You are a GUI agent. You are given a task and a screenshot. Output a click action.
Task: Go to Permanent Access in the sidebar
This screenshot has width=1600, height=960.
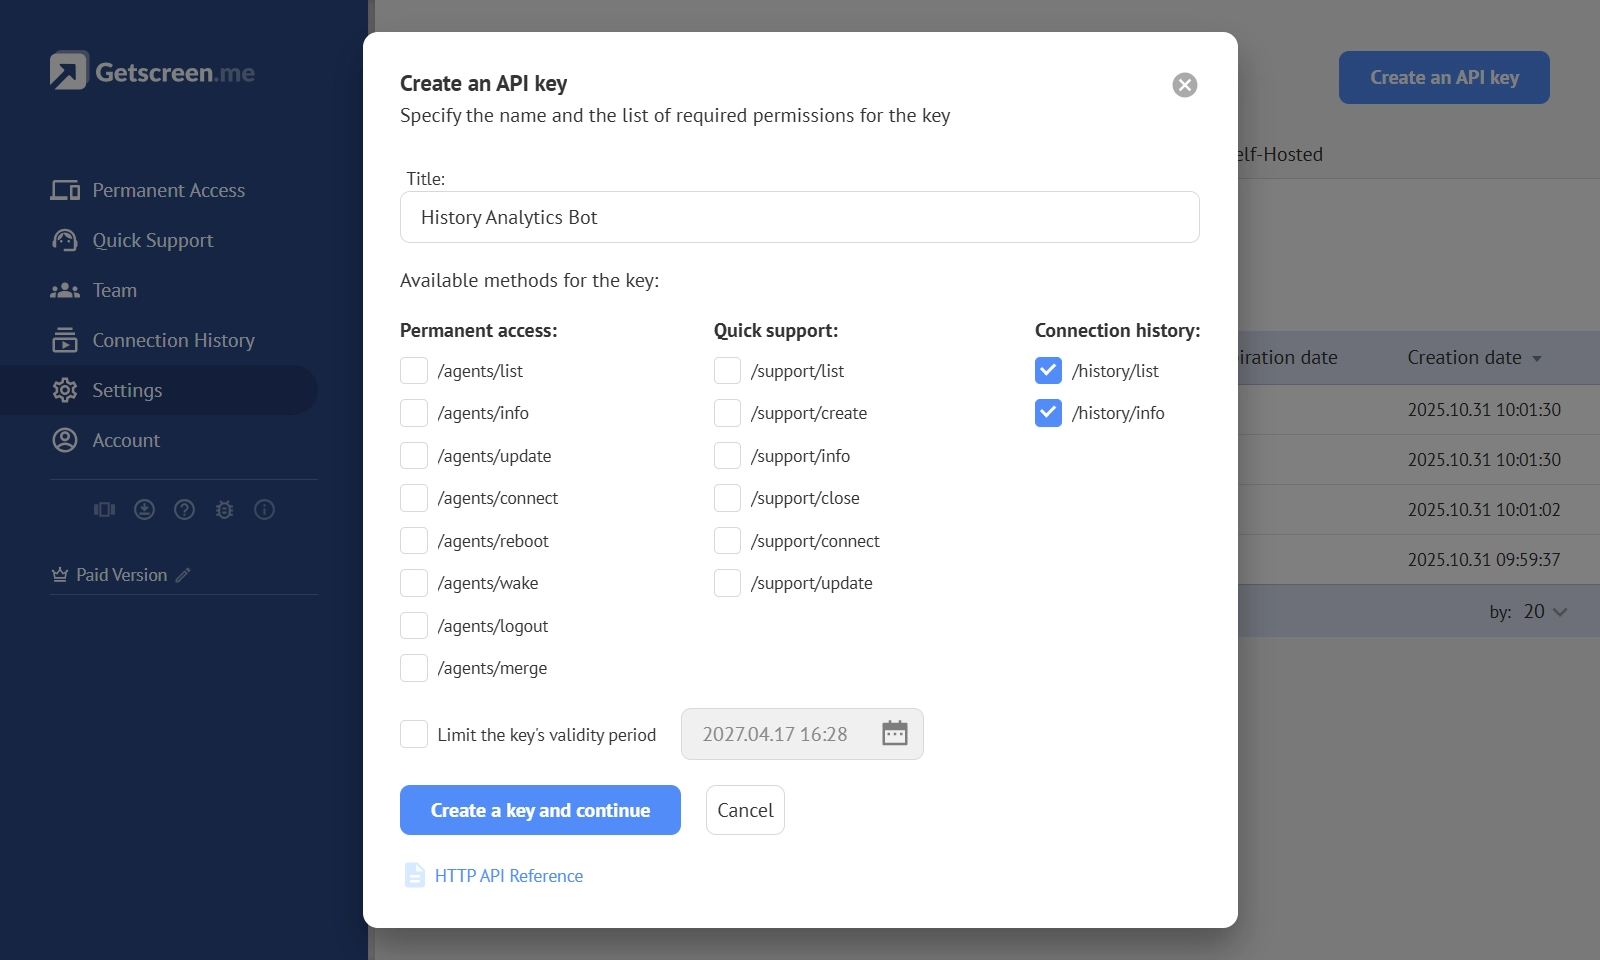168,190
